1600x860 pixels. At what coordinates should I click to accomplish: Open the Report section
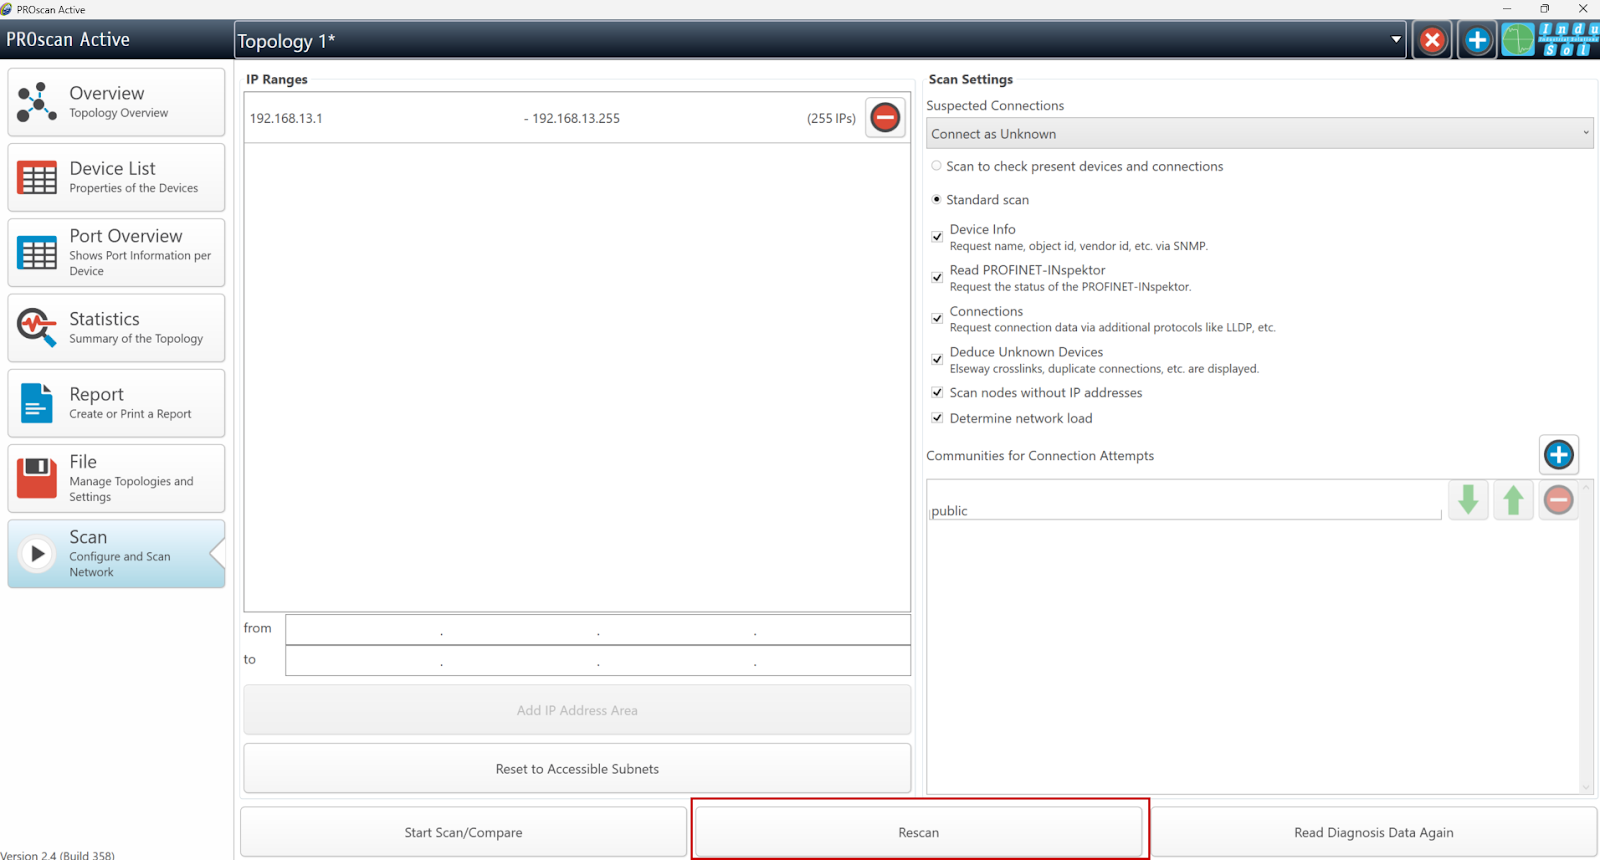pyautogui.click(x=116, y=403)
